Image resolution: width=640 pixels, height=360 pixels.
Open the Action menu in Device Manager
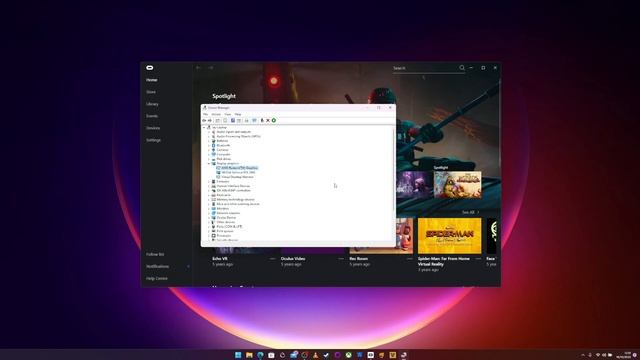pyautogui.click(x=216, y=114)
